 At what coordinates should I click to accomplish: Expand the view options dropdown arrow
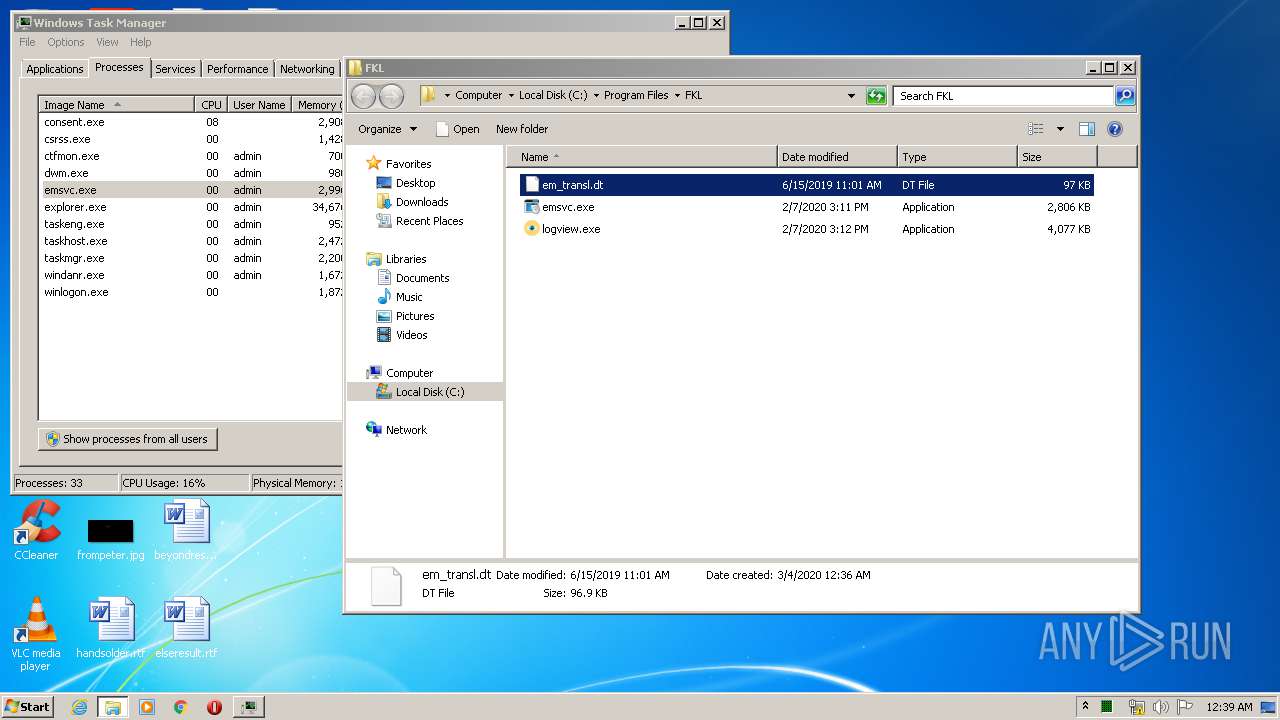pos(1060,129)
